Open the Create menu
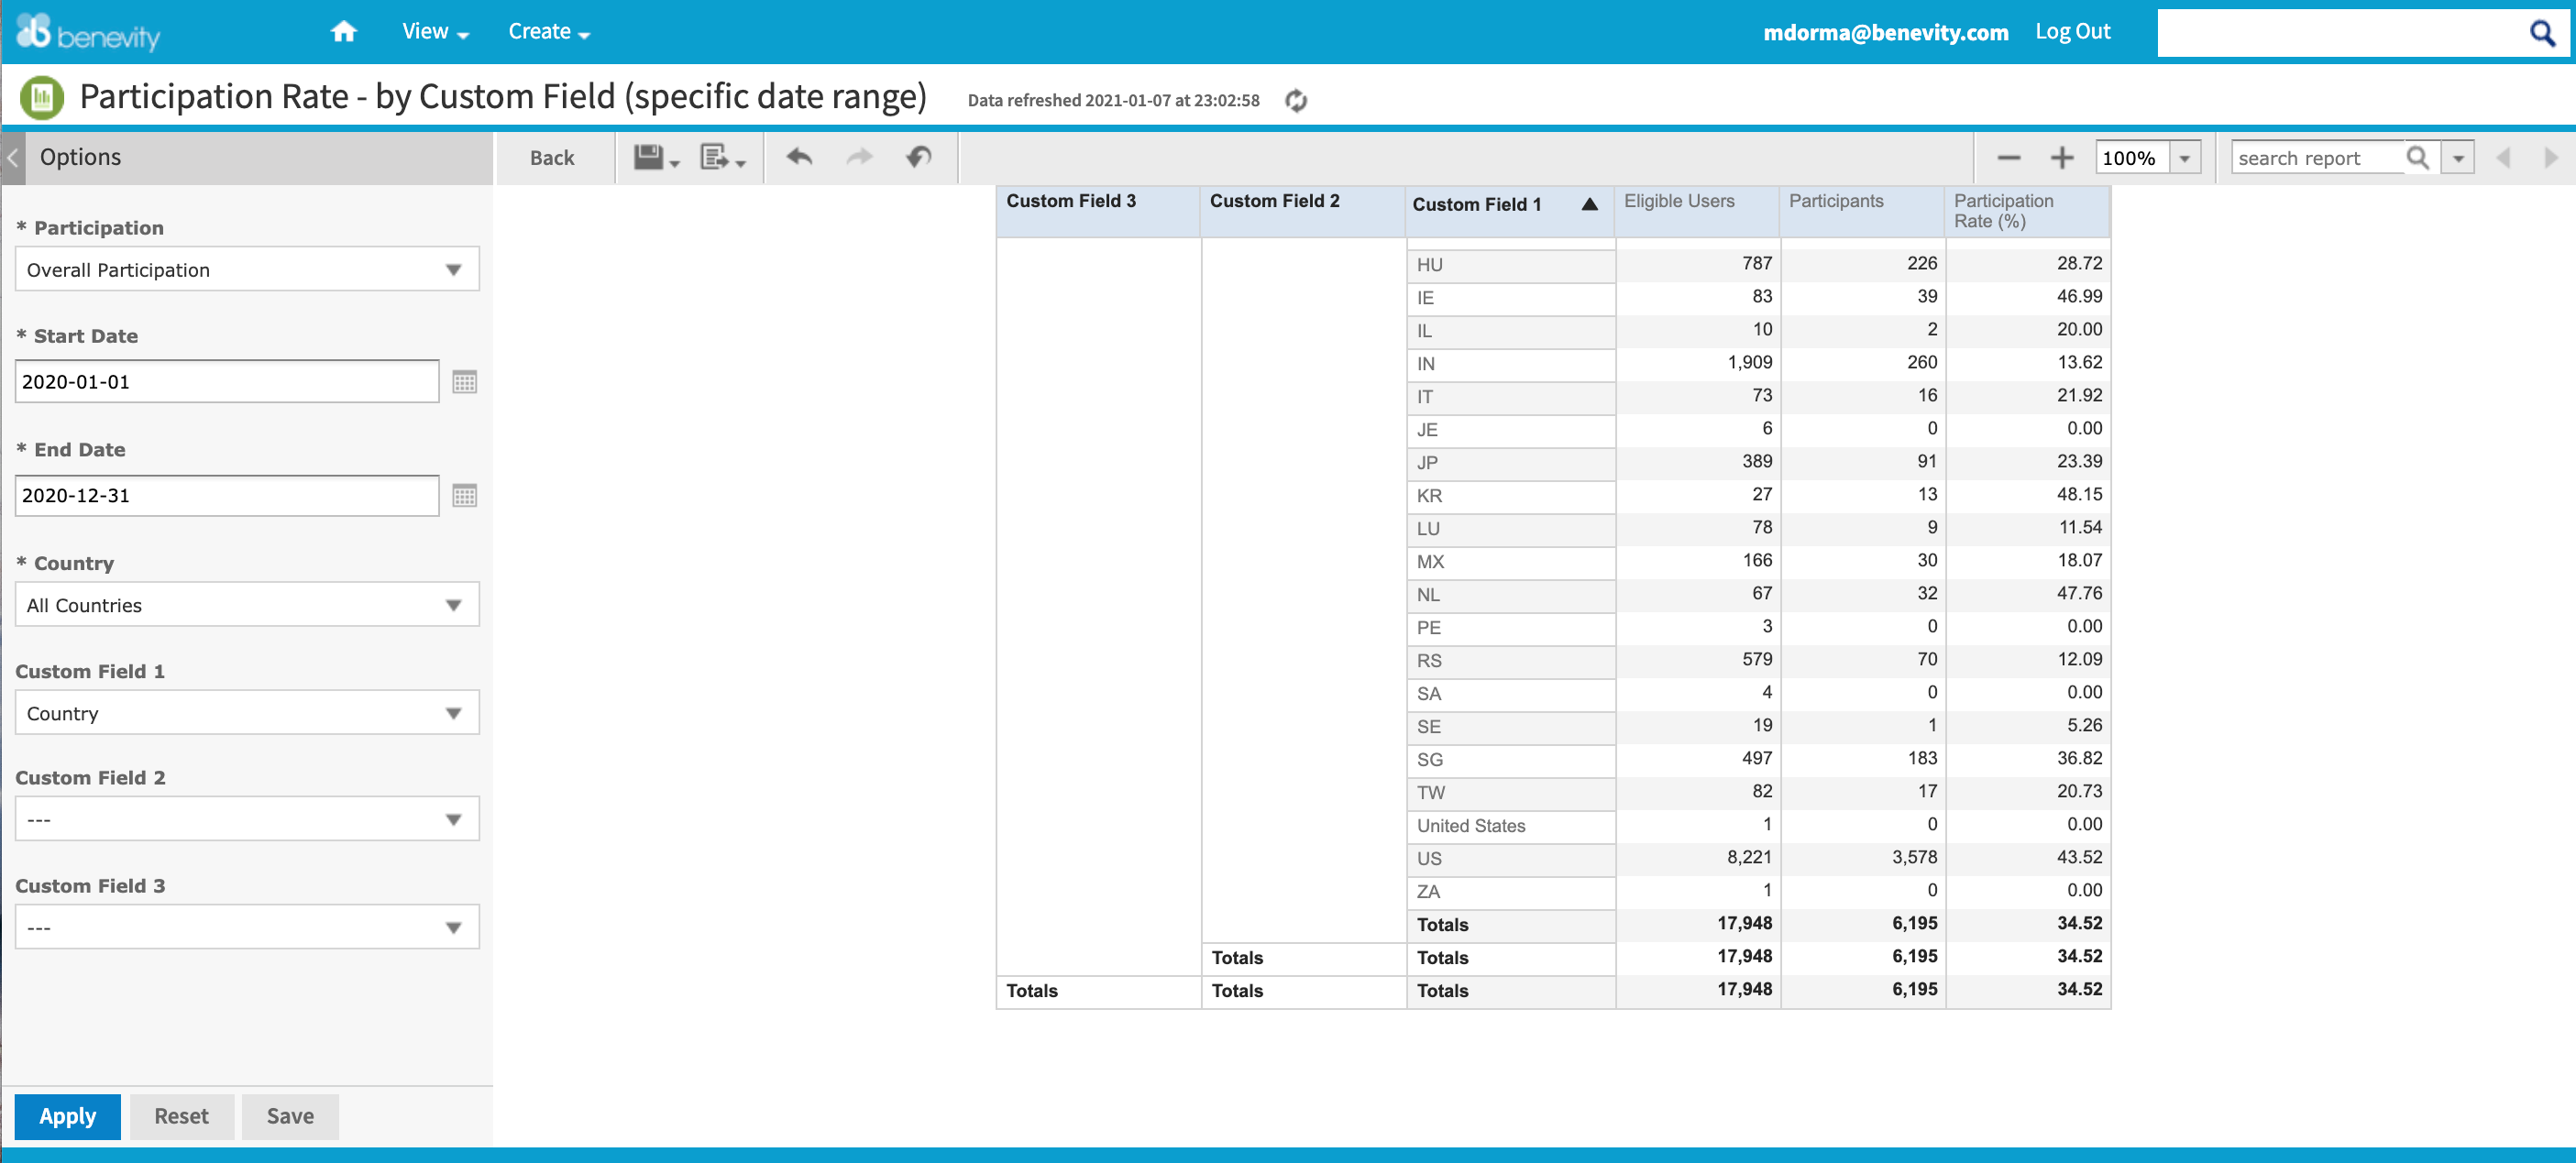 point(549,32)
